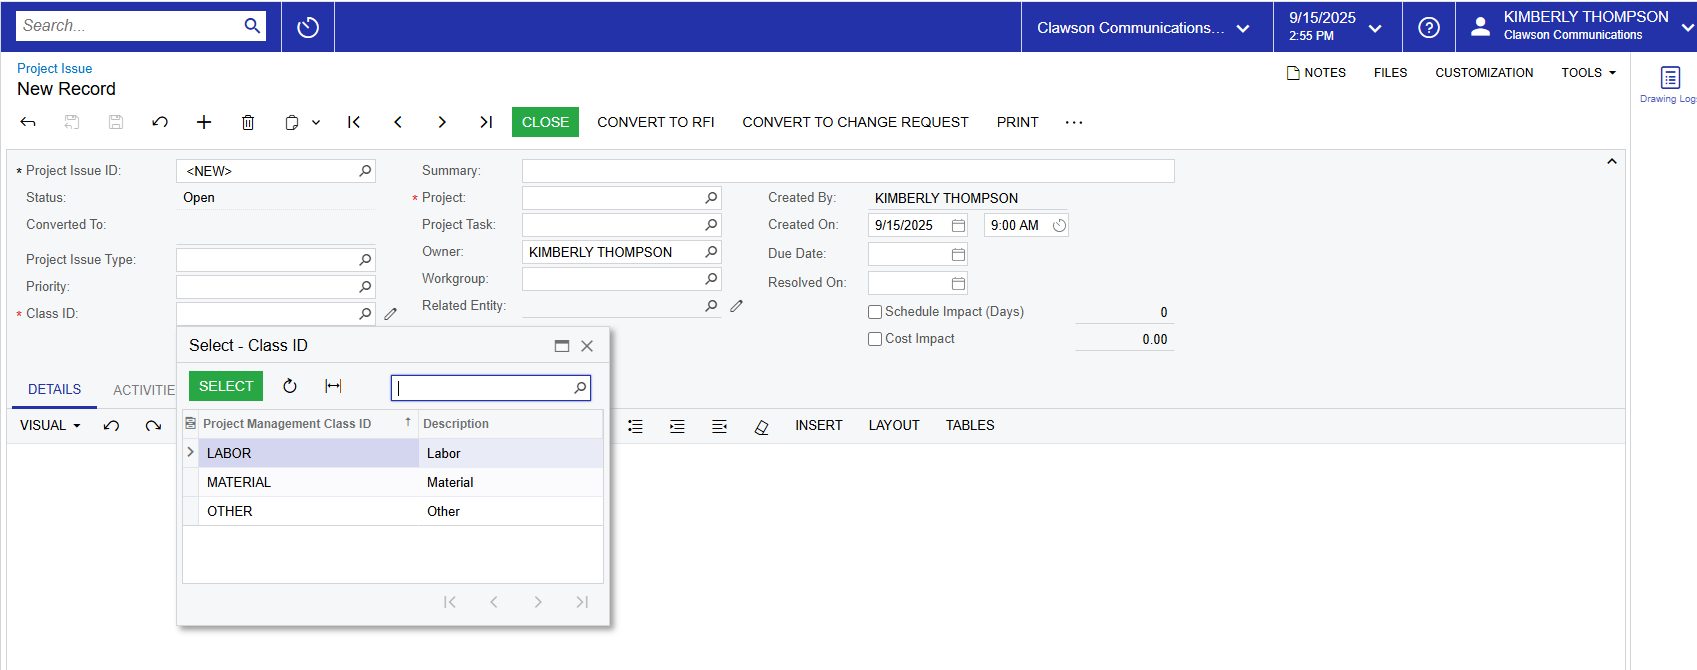This screenshot has height=670, width=1697.
Task: Click the Delete trash icon in toolbar
Action: (248, 122)
